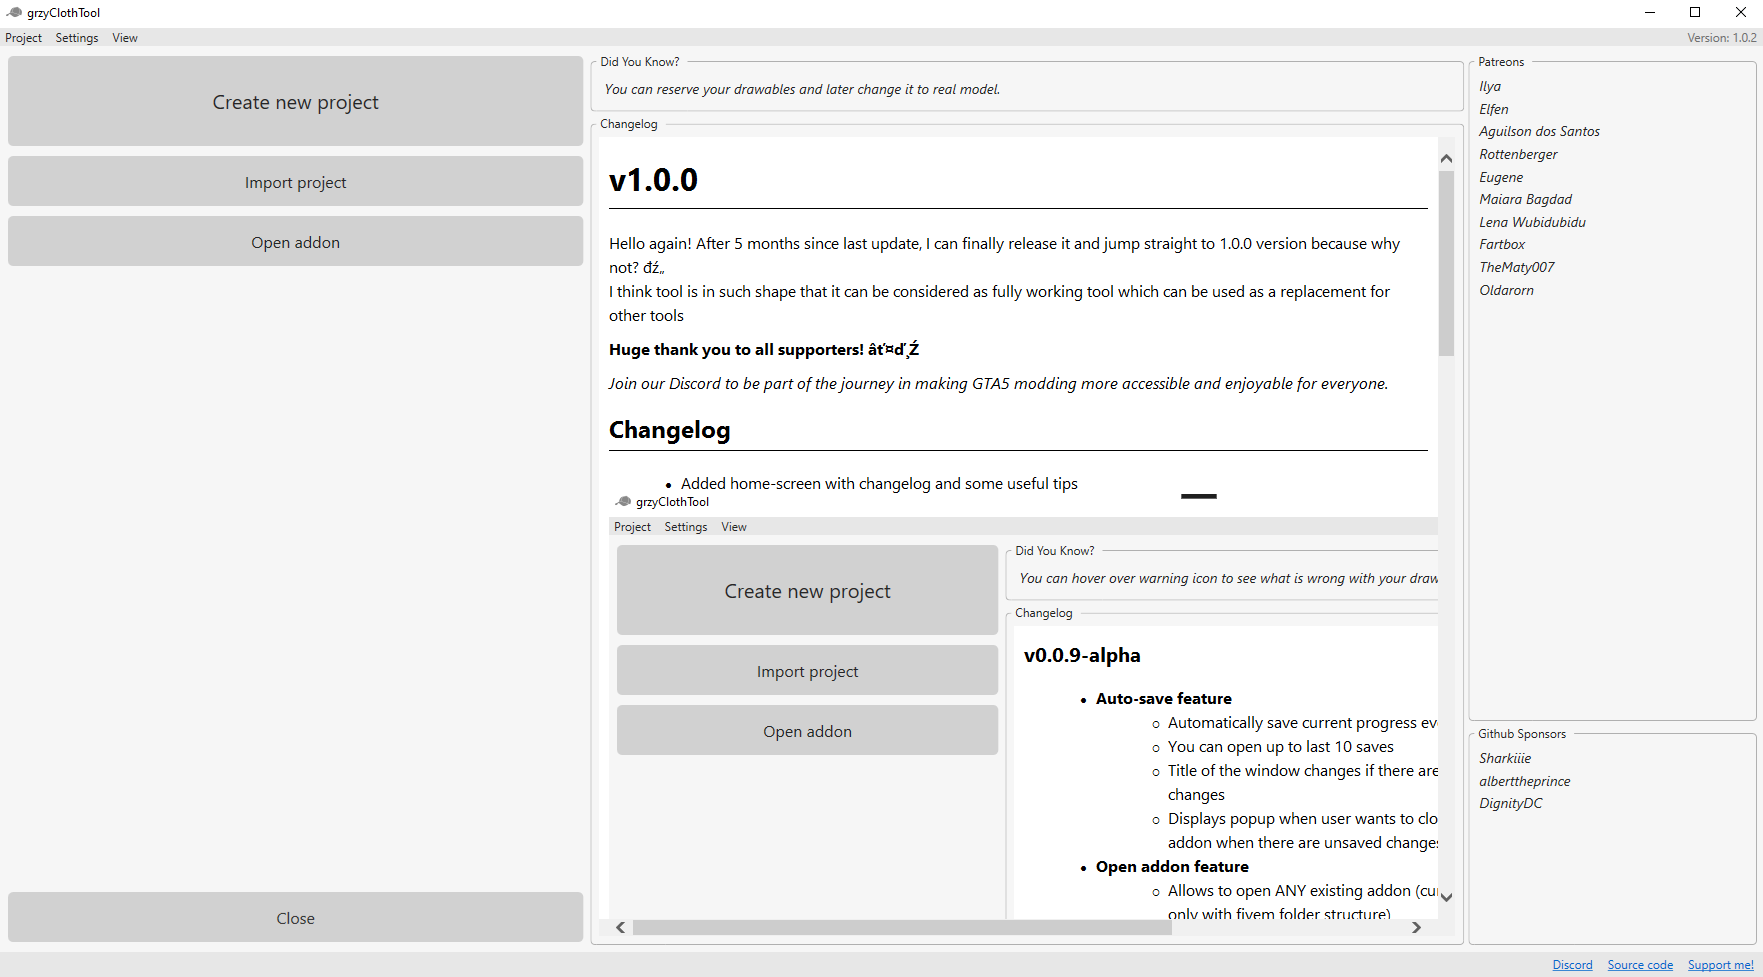Image resolution: width=1763 pixels, height=977 pixels.
Task: Click the Support me! link
Action: 1720,964
